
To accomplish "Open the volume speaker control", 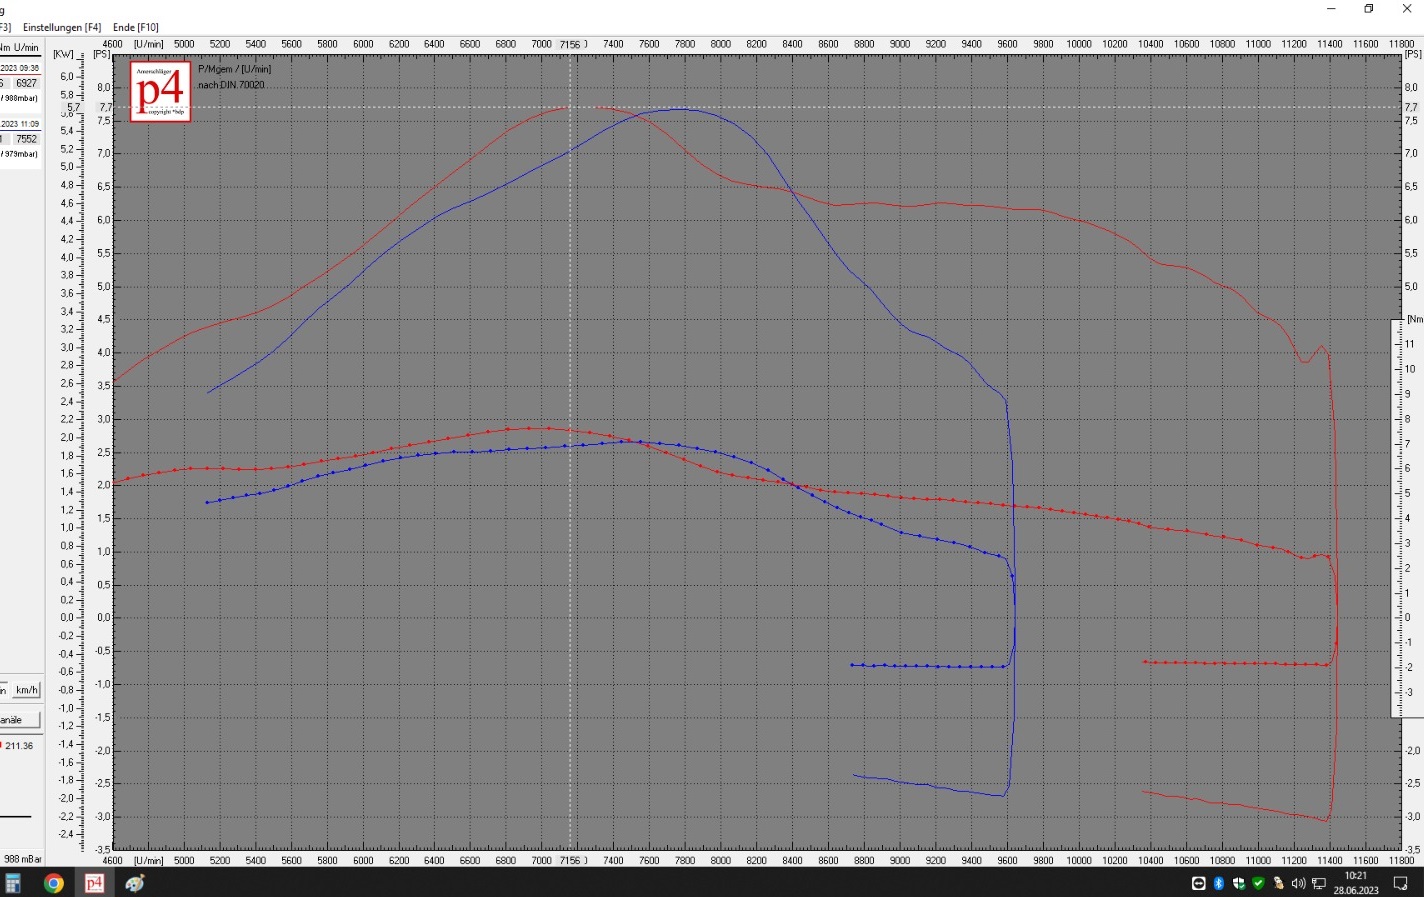I will (1298, 883).
